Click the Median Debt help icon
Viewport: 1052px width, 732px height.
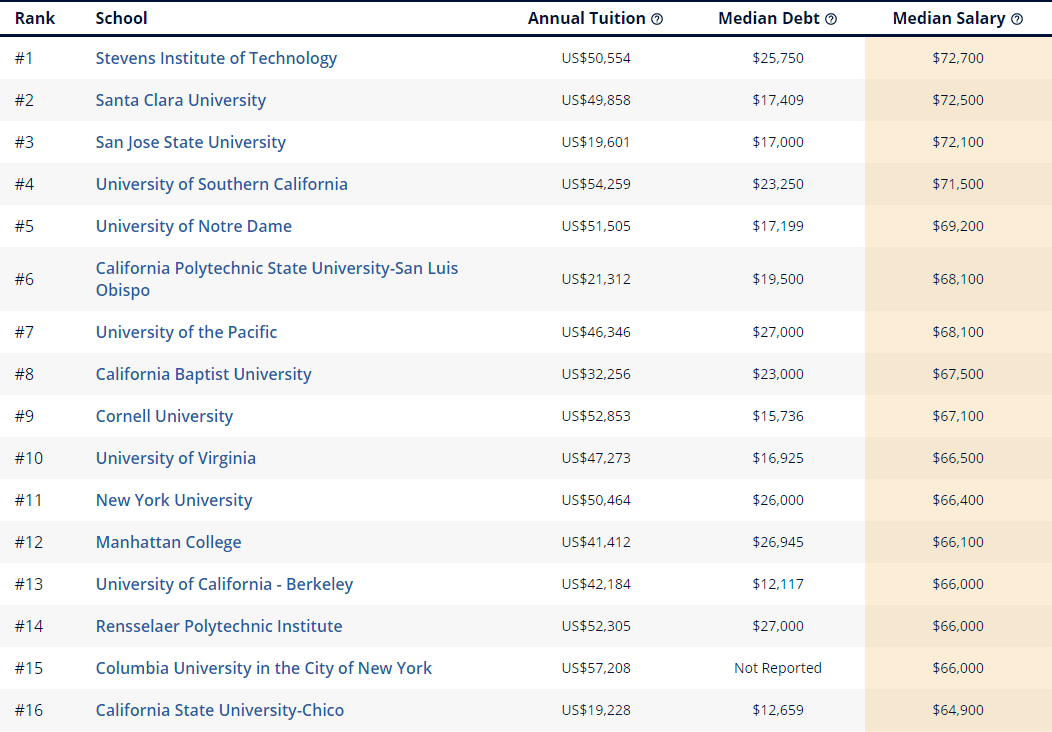(831, 19)
